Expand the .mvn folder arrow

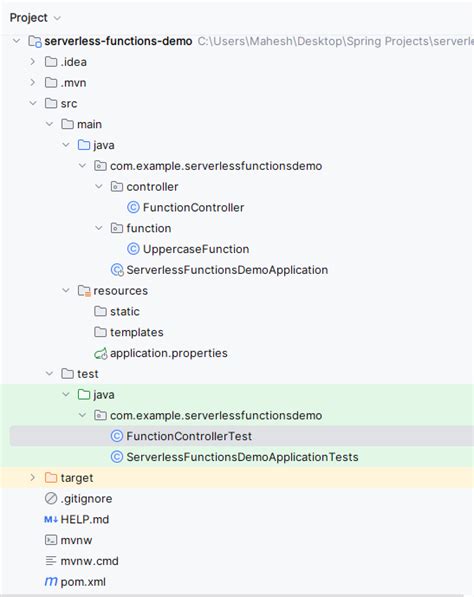[x=33, y=82]
